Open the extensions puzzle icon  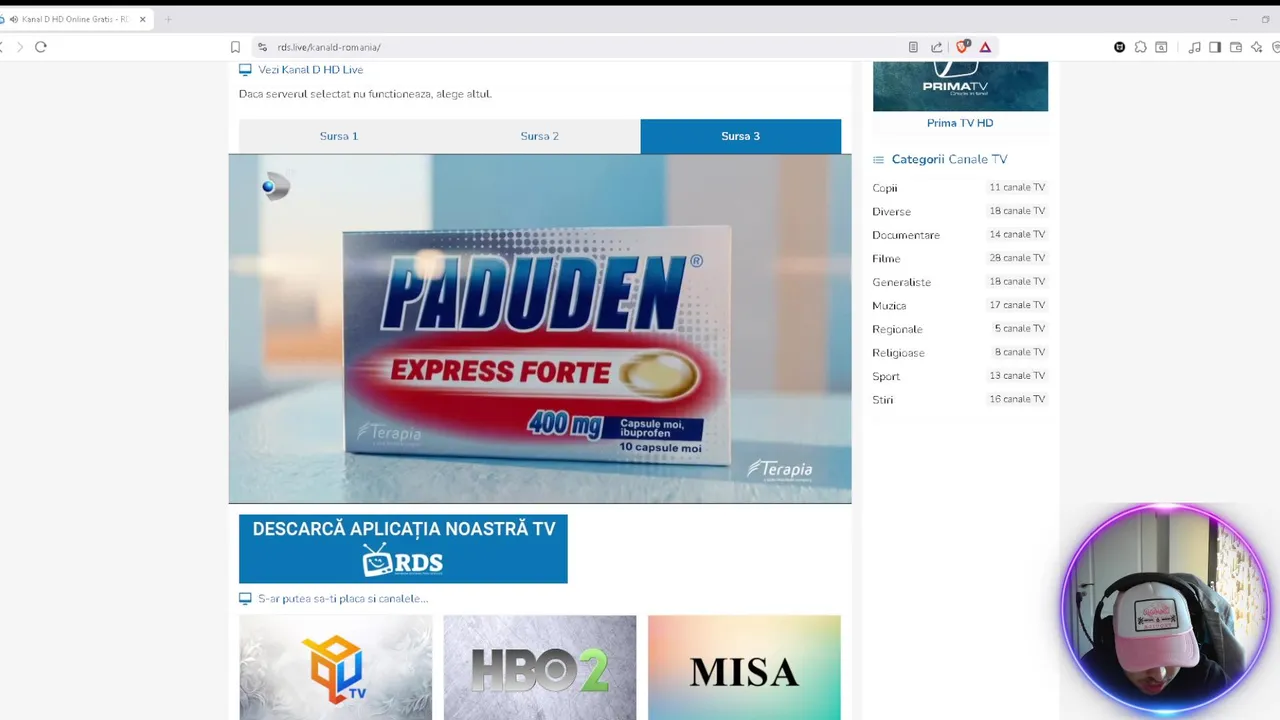(1140, 47)
